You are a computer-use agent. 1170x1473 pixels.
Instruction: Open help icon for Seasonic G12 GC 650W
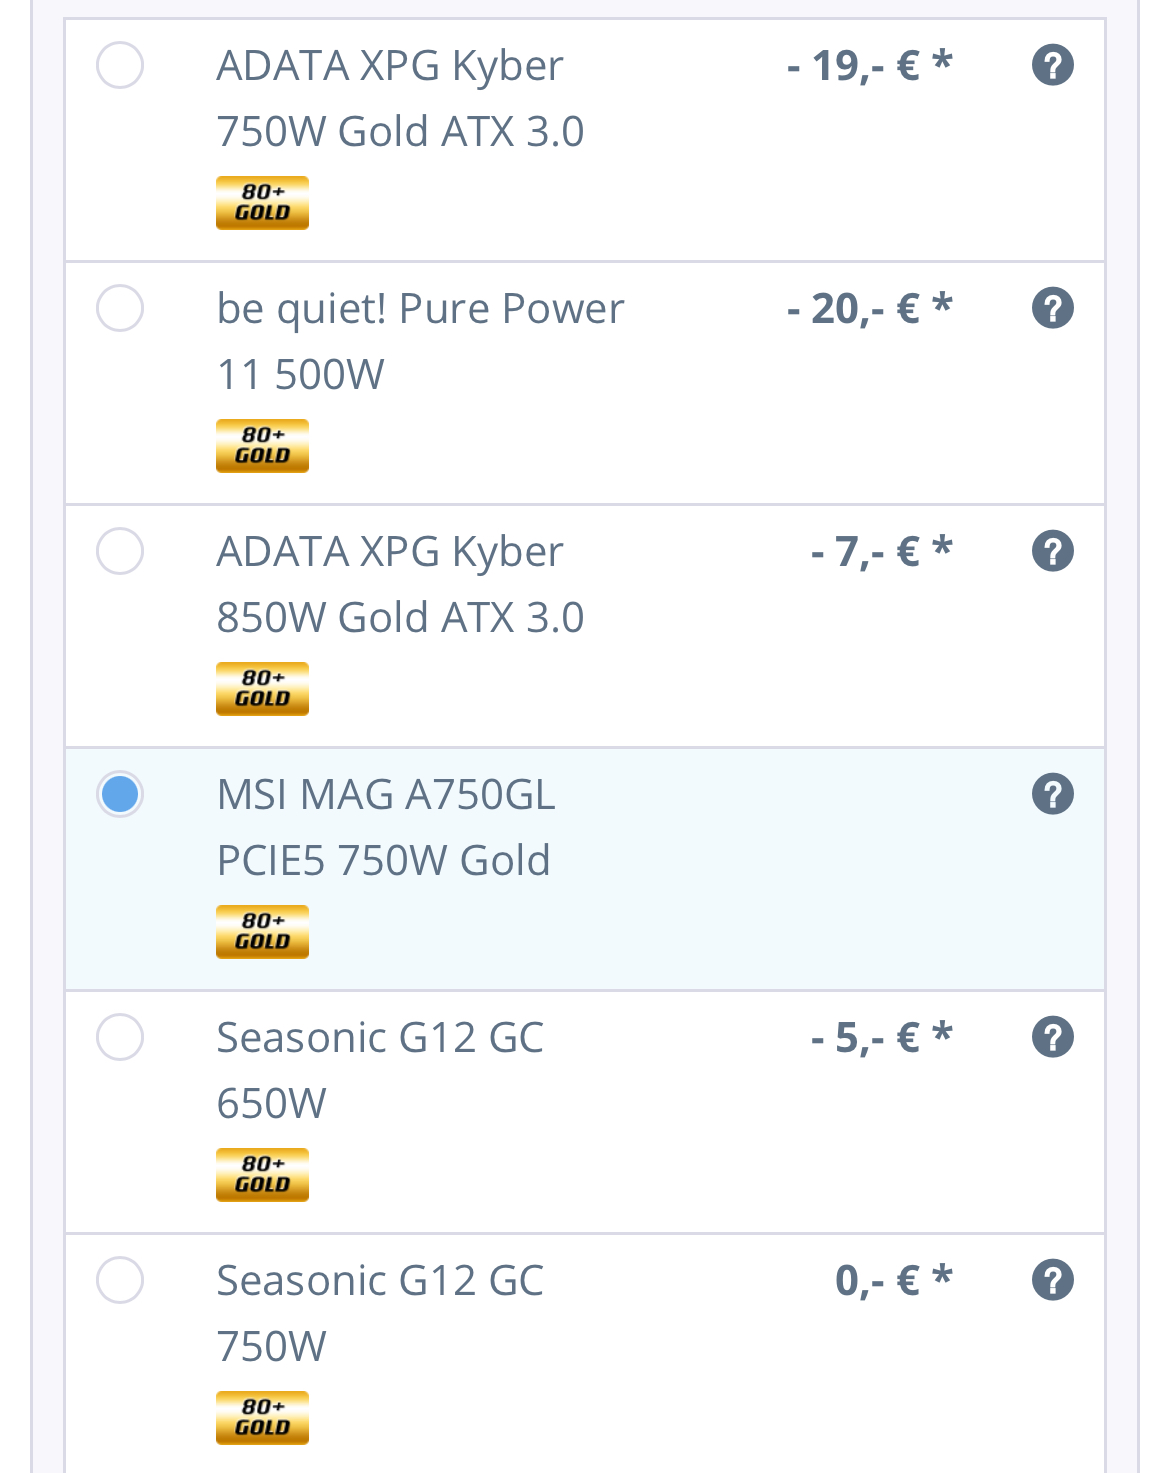click(x=1052, y=1037)
